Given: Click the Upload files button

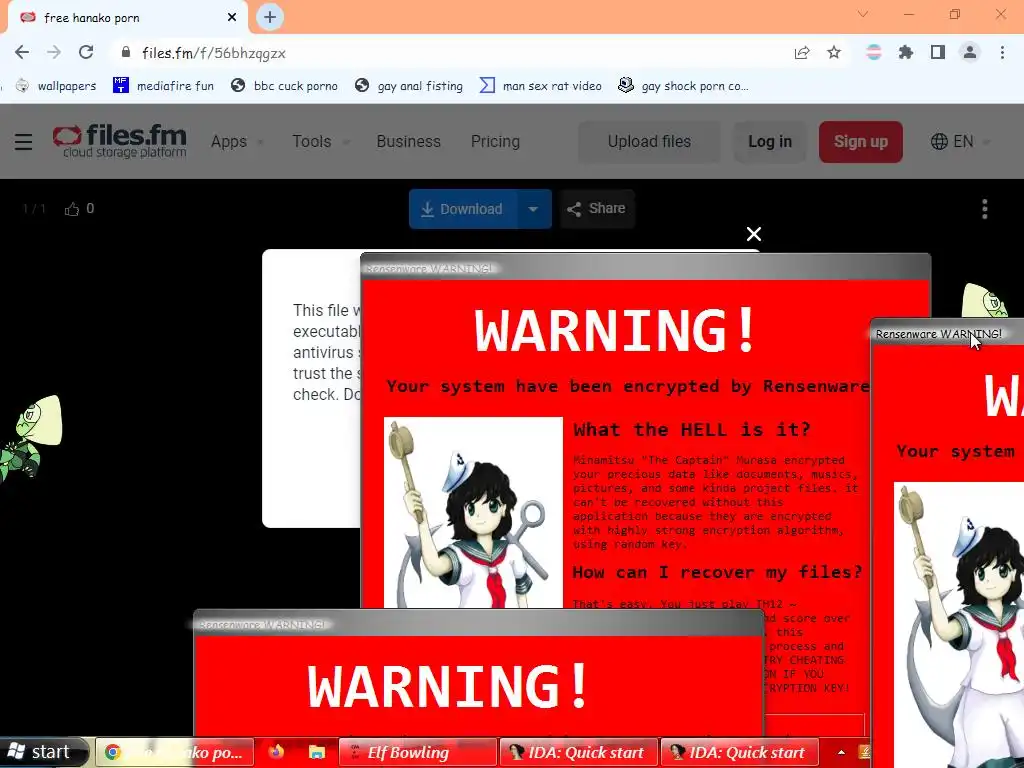Looking at the screenshot, I should tap(649, 142).
